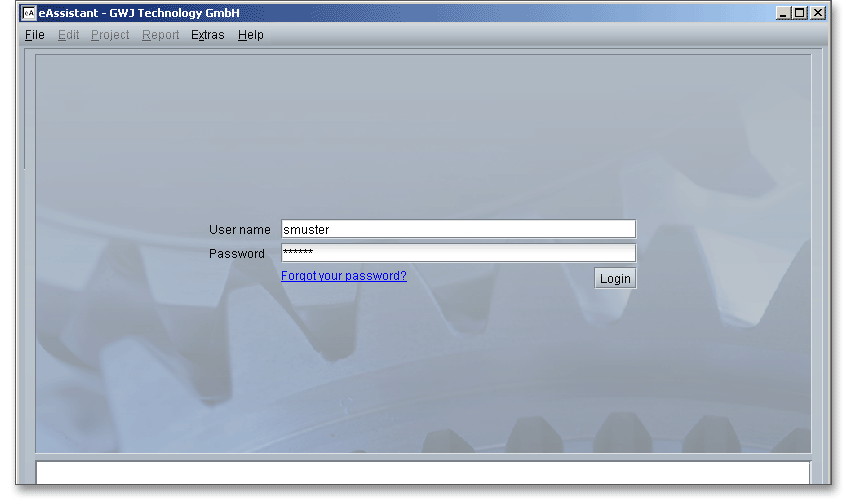Click into the Password input field
This screenshot has height=500, width=847.
[x=458, y=254]
